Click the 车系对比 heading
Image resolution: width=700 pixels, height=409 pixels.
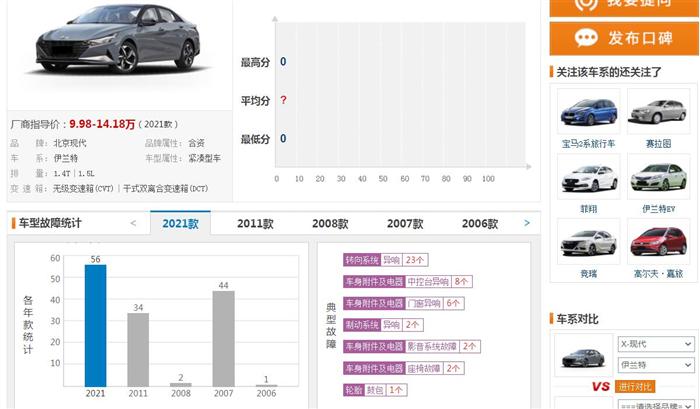[577, 319]
